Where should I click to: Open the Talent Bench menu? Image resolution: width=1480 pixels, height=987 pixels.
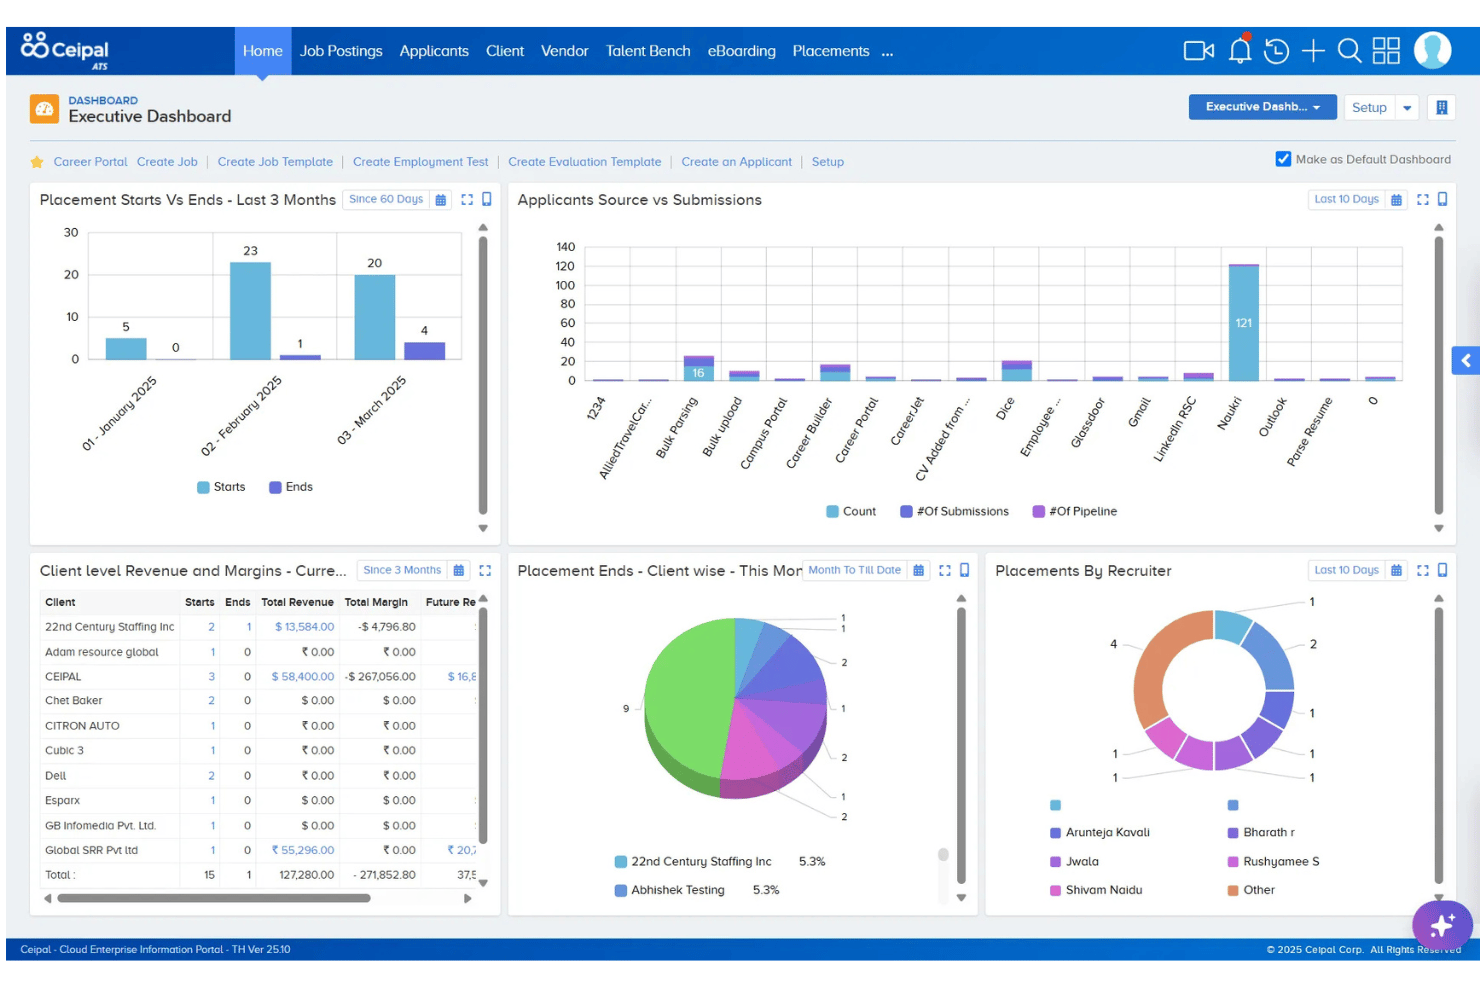tap(648, 51)
